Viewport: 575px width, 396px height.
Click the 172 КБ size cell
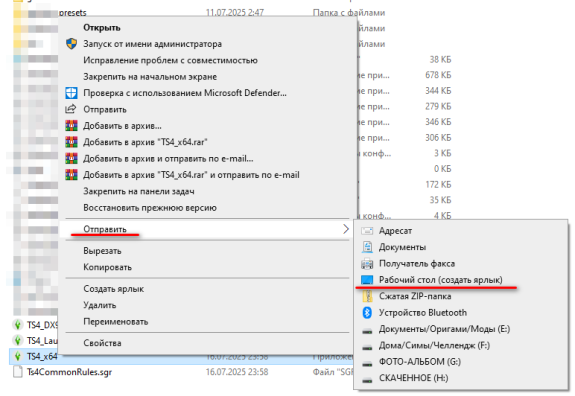point(438,184)
